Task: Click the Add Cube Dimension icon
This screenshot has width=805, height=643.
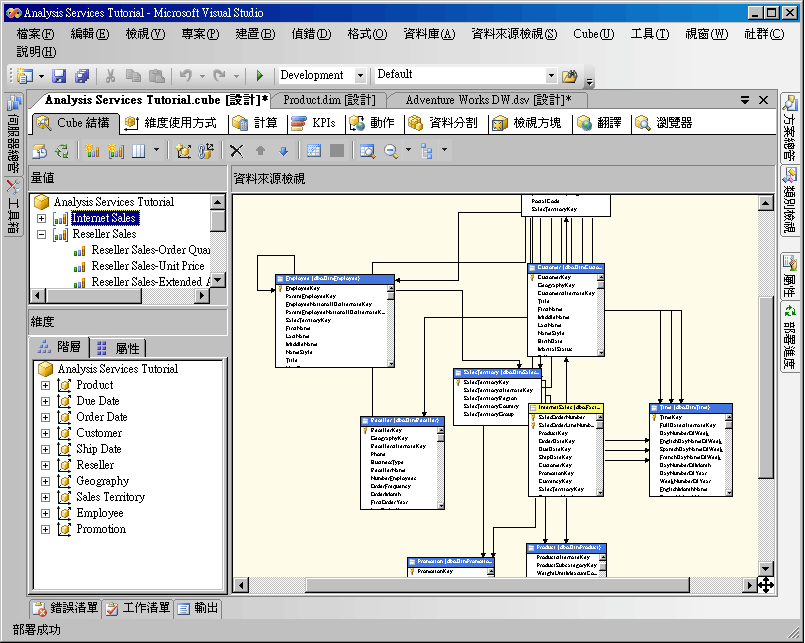Action: click(183, 151)
